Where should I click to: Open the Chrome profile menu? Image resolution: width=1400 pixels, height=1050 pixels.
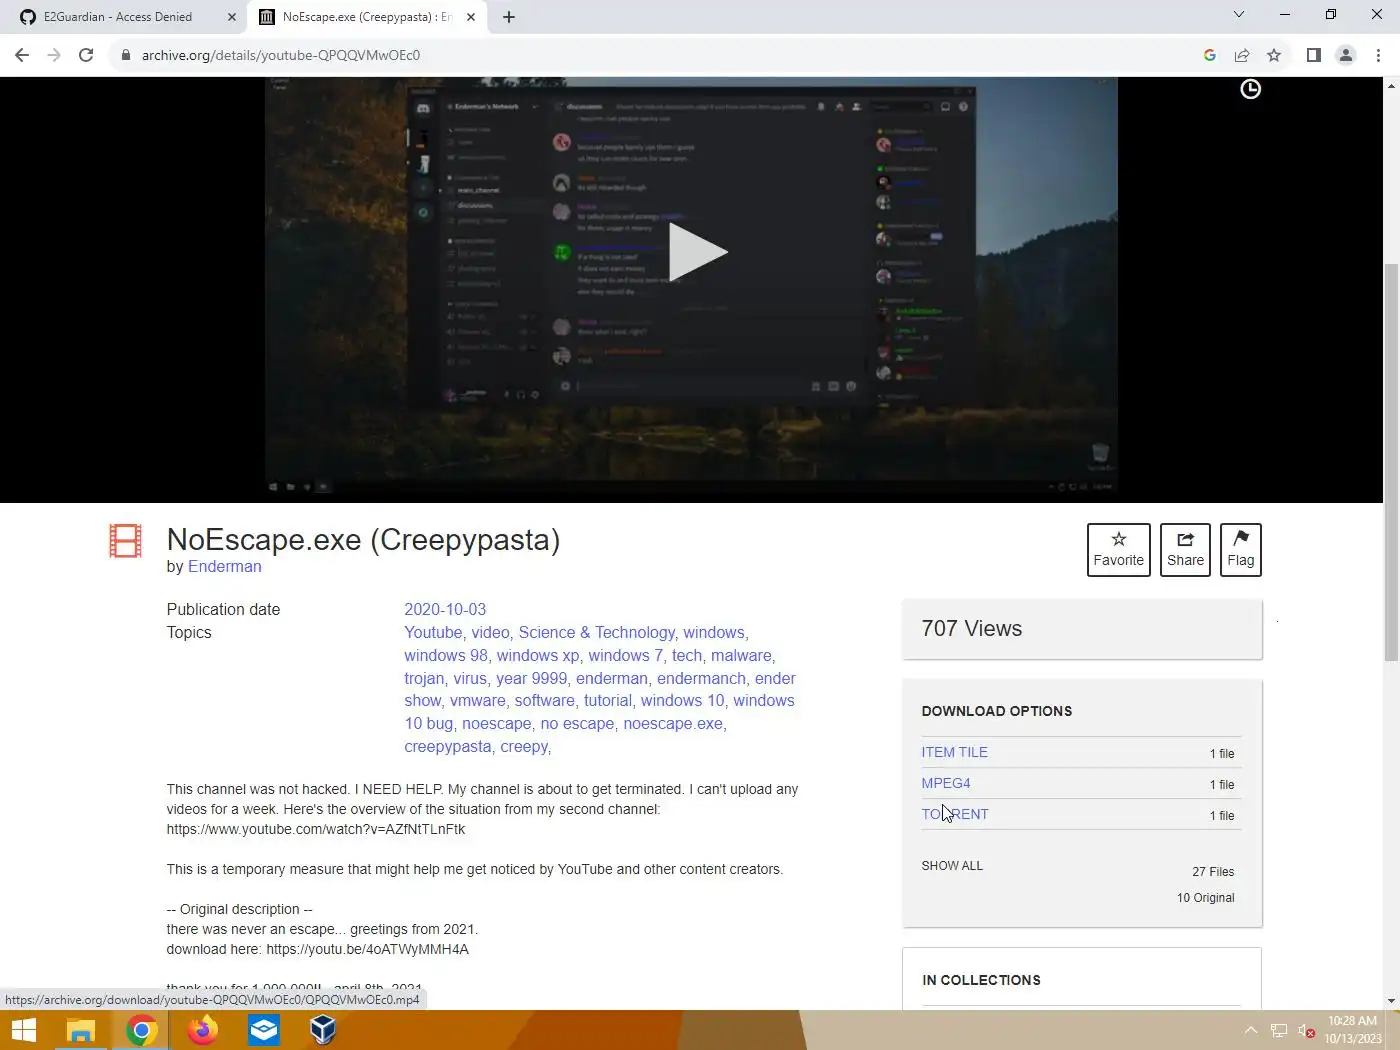1345,55
